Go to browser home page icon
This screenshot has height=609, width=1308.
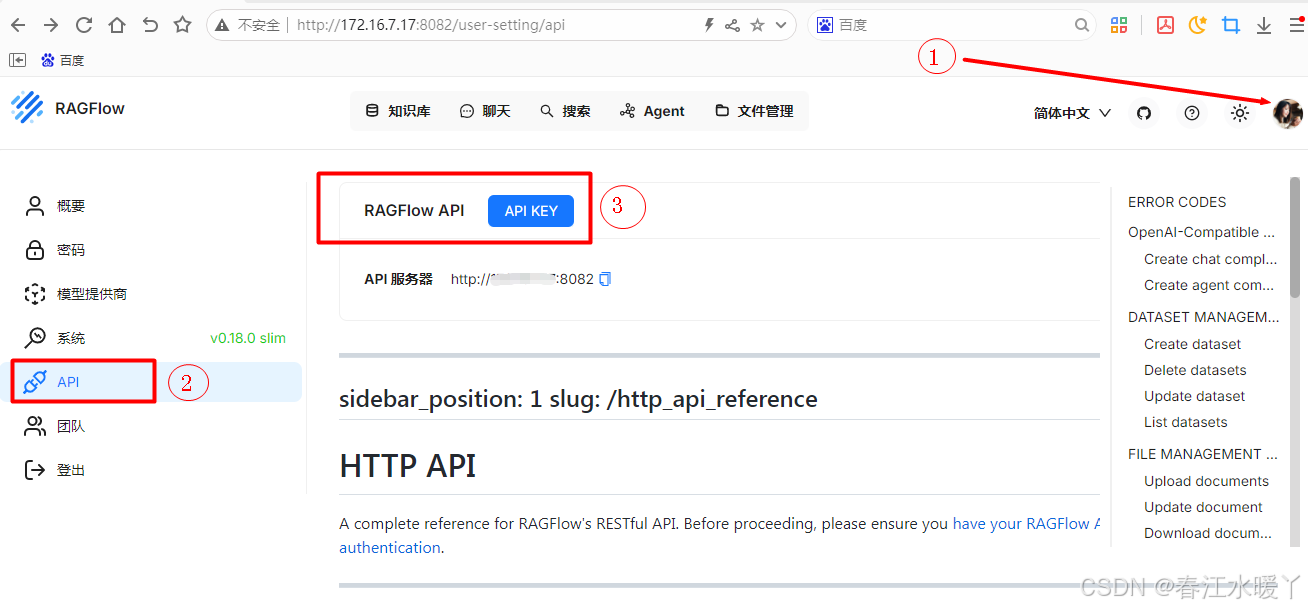point(117,25)
